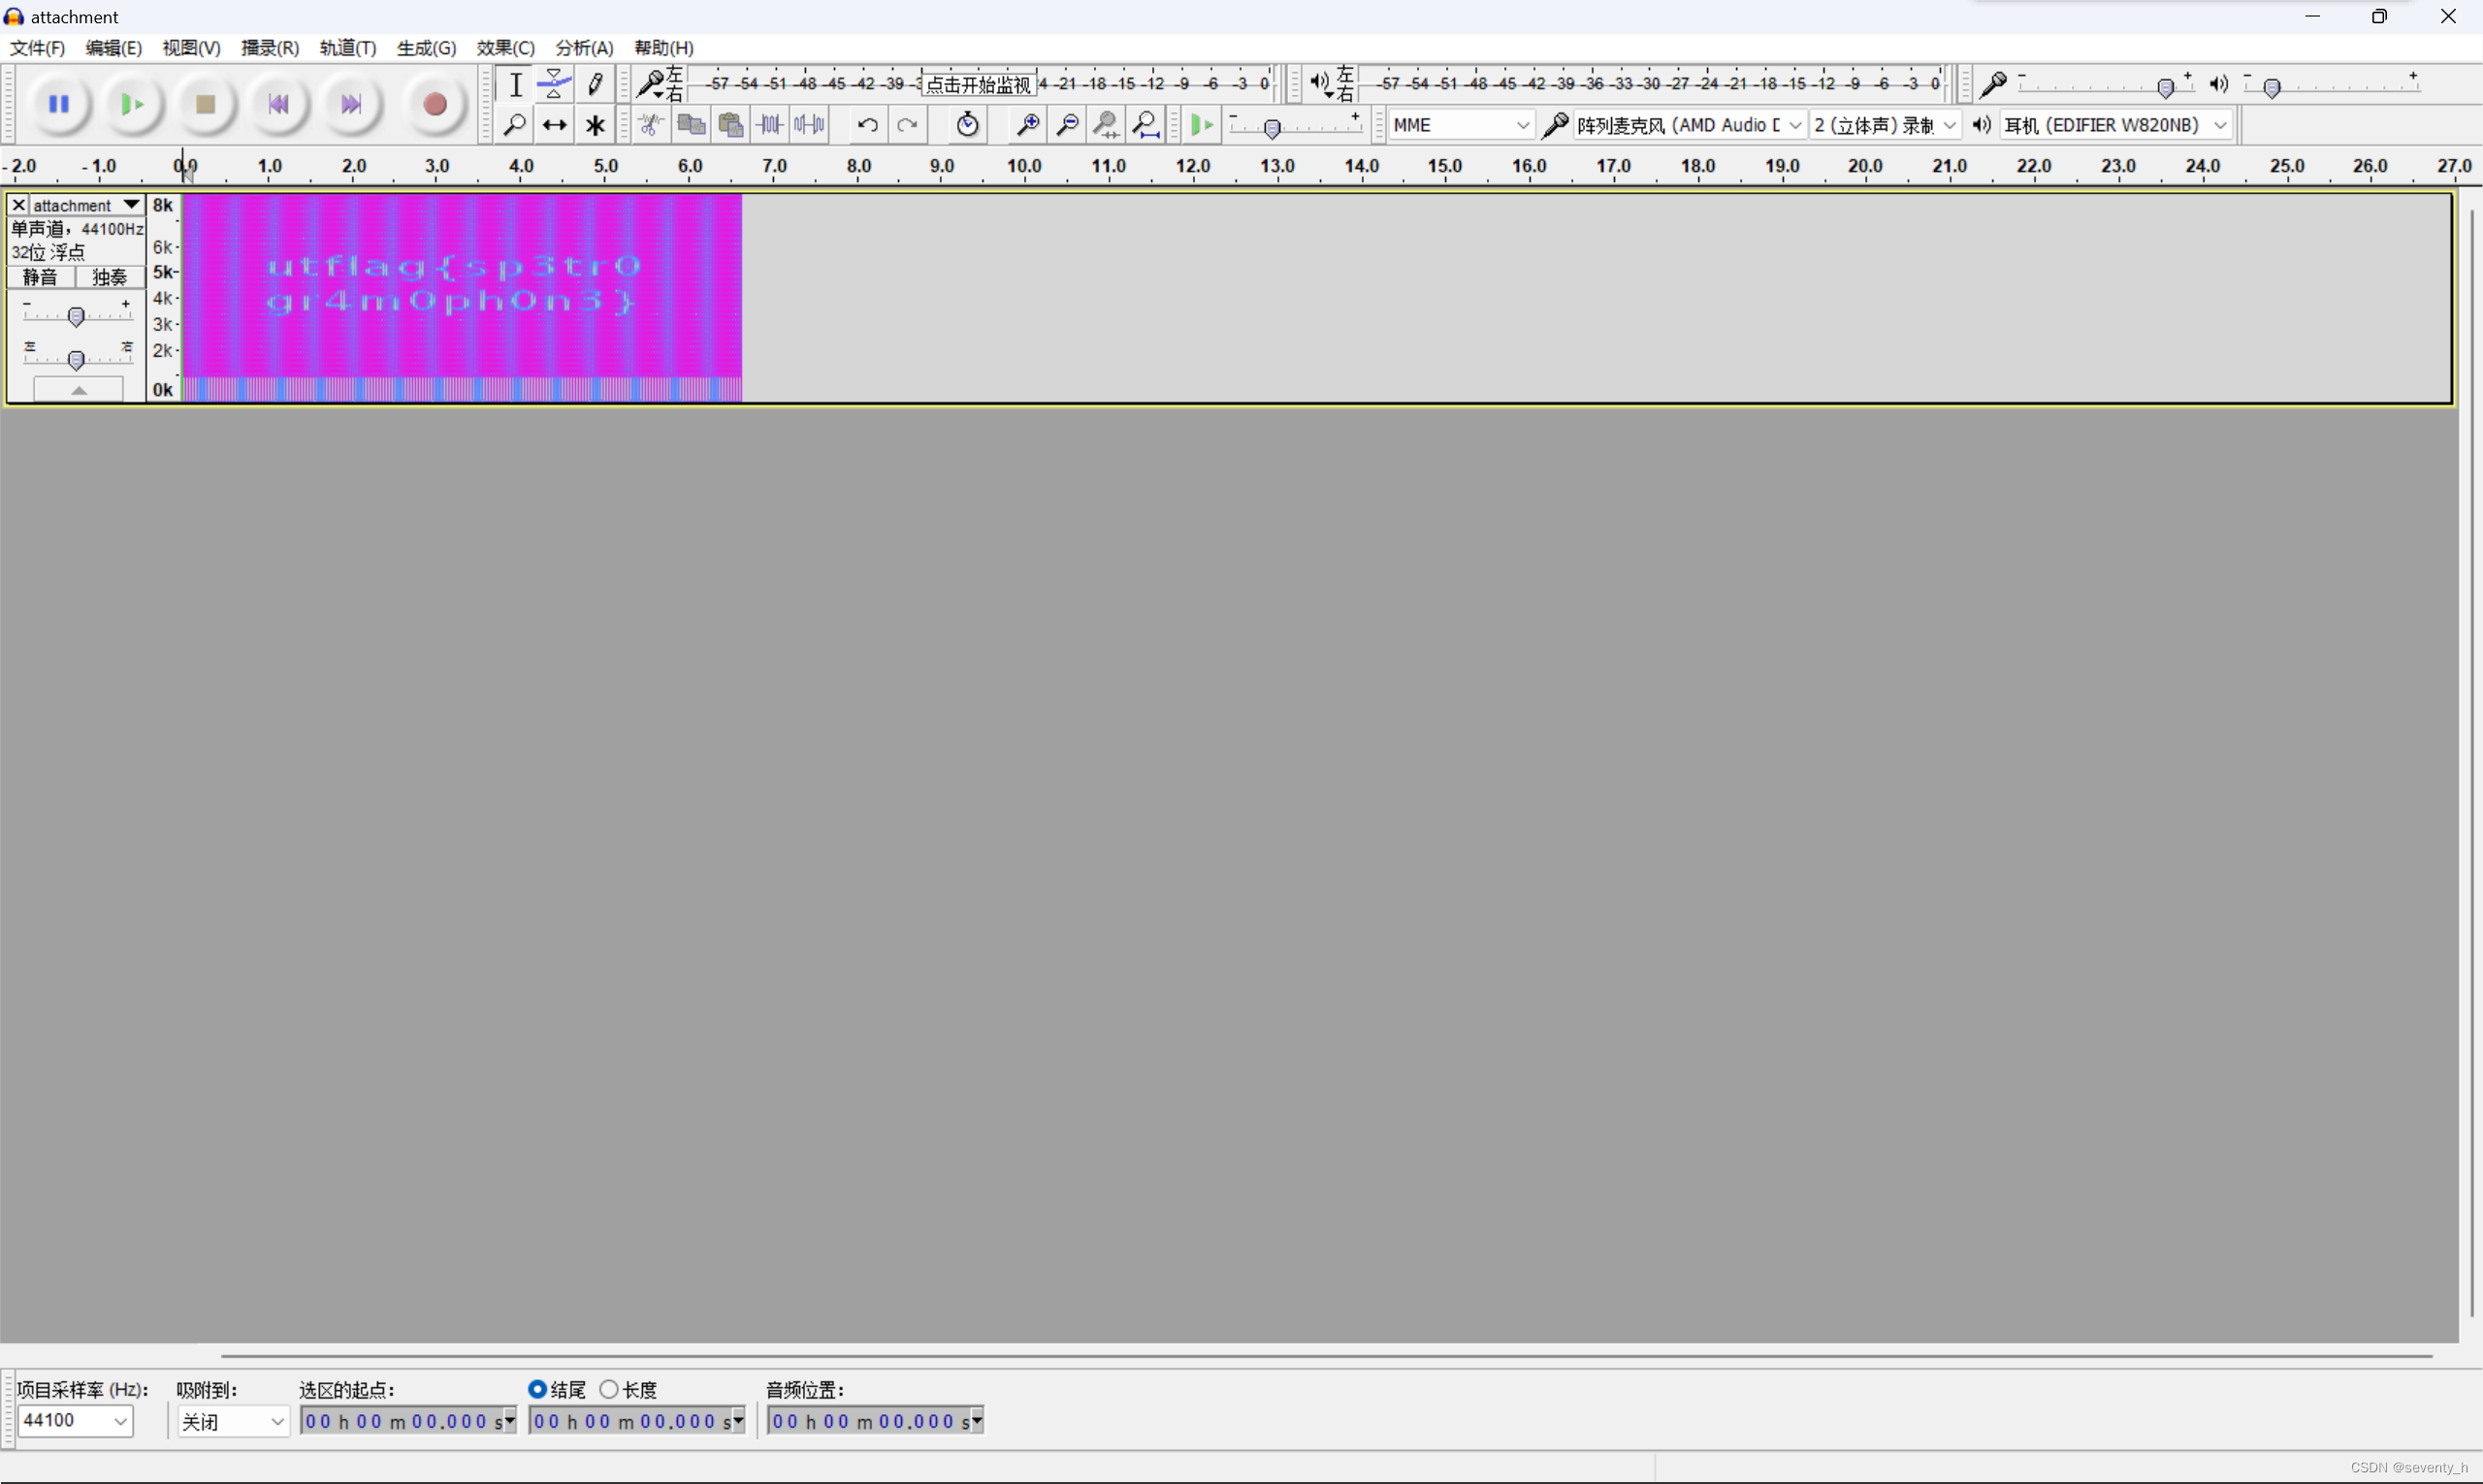The width and height of the screenshot is (2483, 1484).
Task: Click the red Record button
Action: [434, 104]
